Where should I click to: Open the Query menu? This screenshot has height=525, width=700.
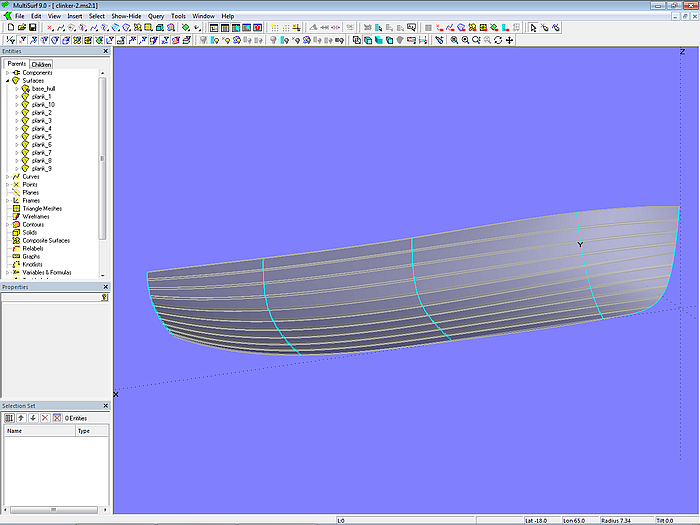pos(156,16)
